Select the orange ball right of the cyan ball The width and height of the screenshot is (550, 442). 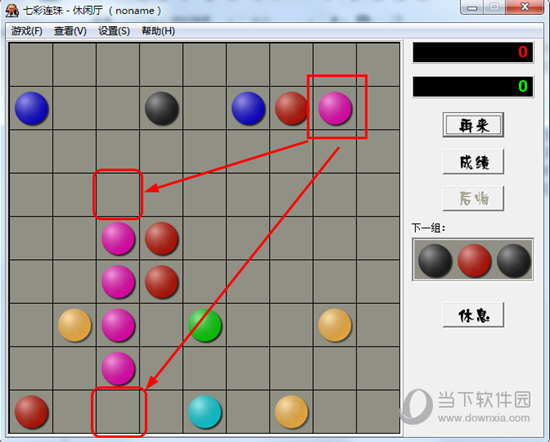point(291,412)
